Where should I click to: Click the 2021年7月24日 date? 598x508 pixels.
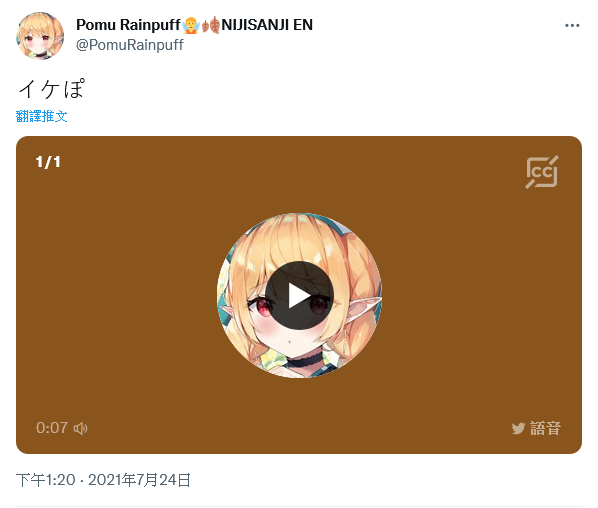(139, 480)
